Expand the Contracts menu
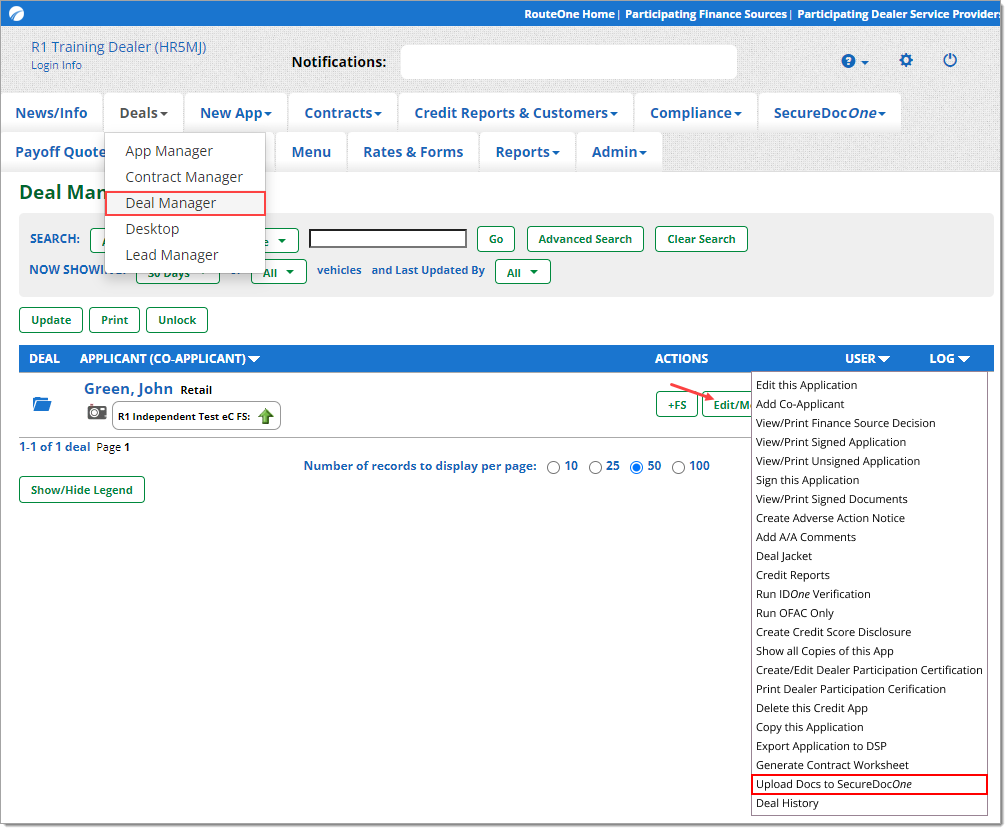The width and height of the screenshot is (1008, 831). click(344, 113)
